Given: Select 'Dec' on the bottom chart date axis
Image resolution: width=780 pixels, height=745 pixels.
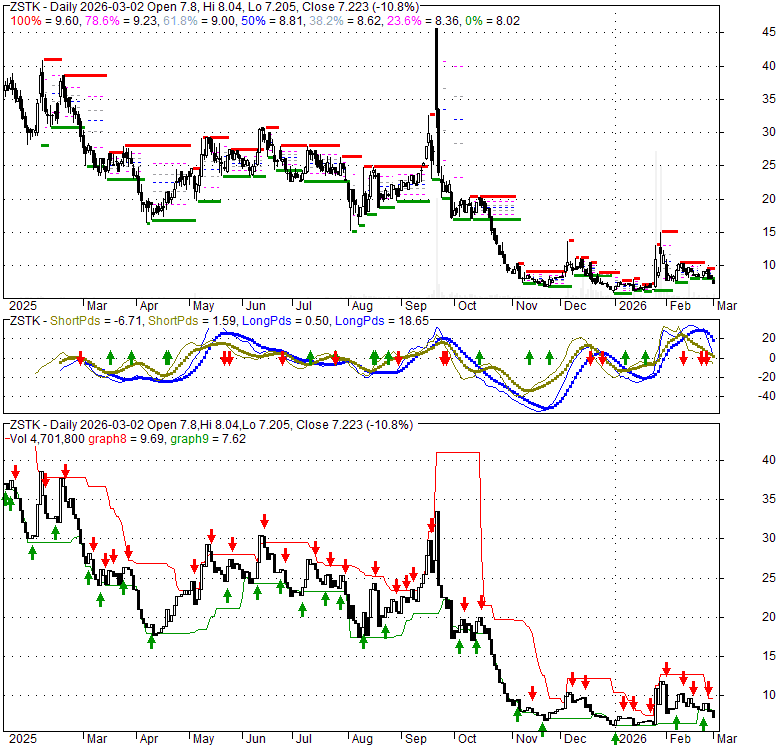Looking at the screenshot, I should click(x=575, y=739).
